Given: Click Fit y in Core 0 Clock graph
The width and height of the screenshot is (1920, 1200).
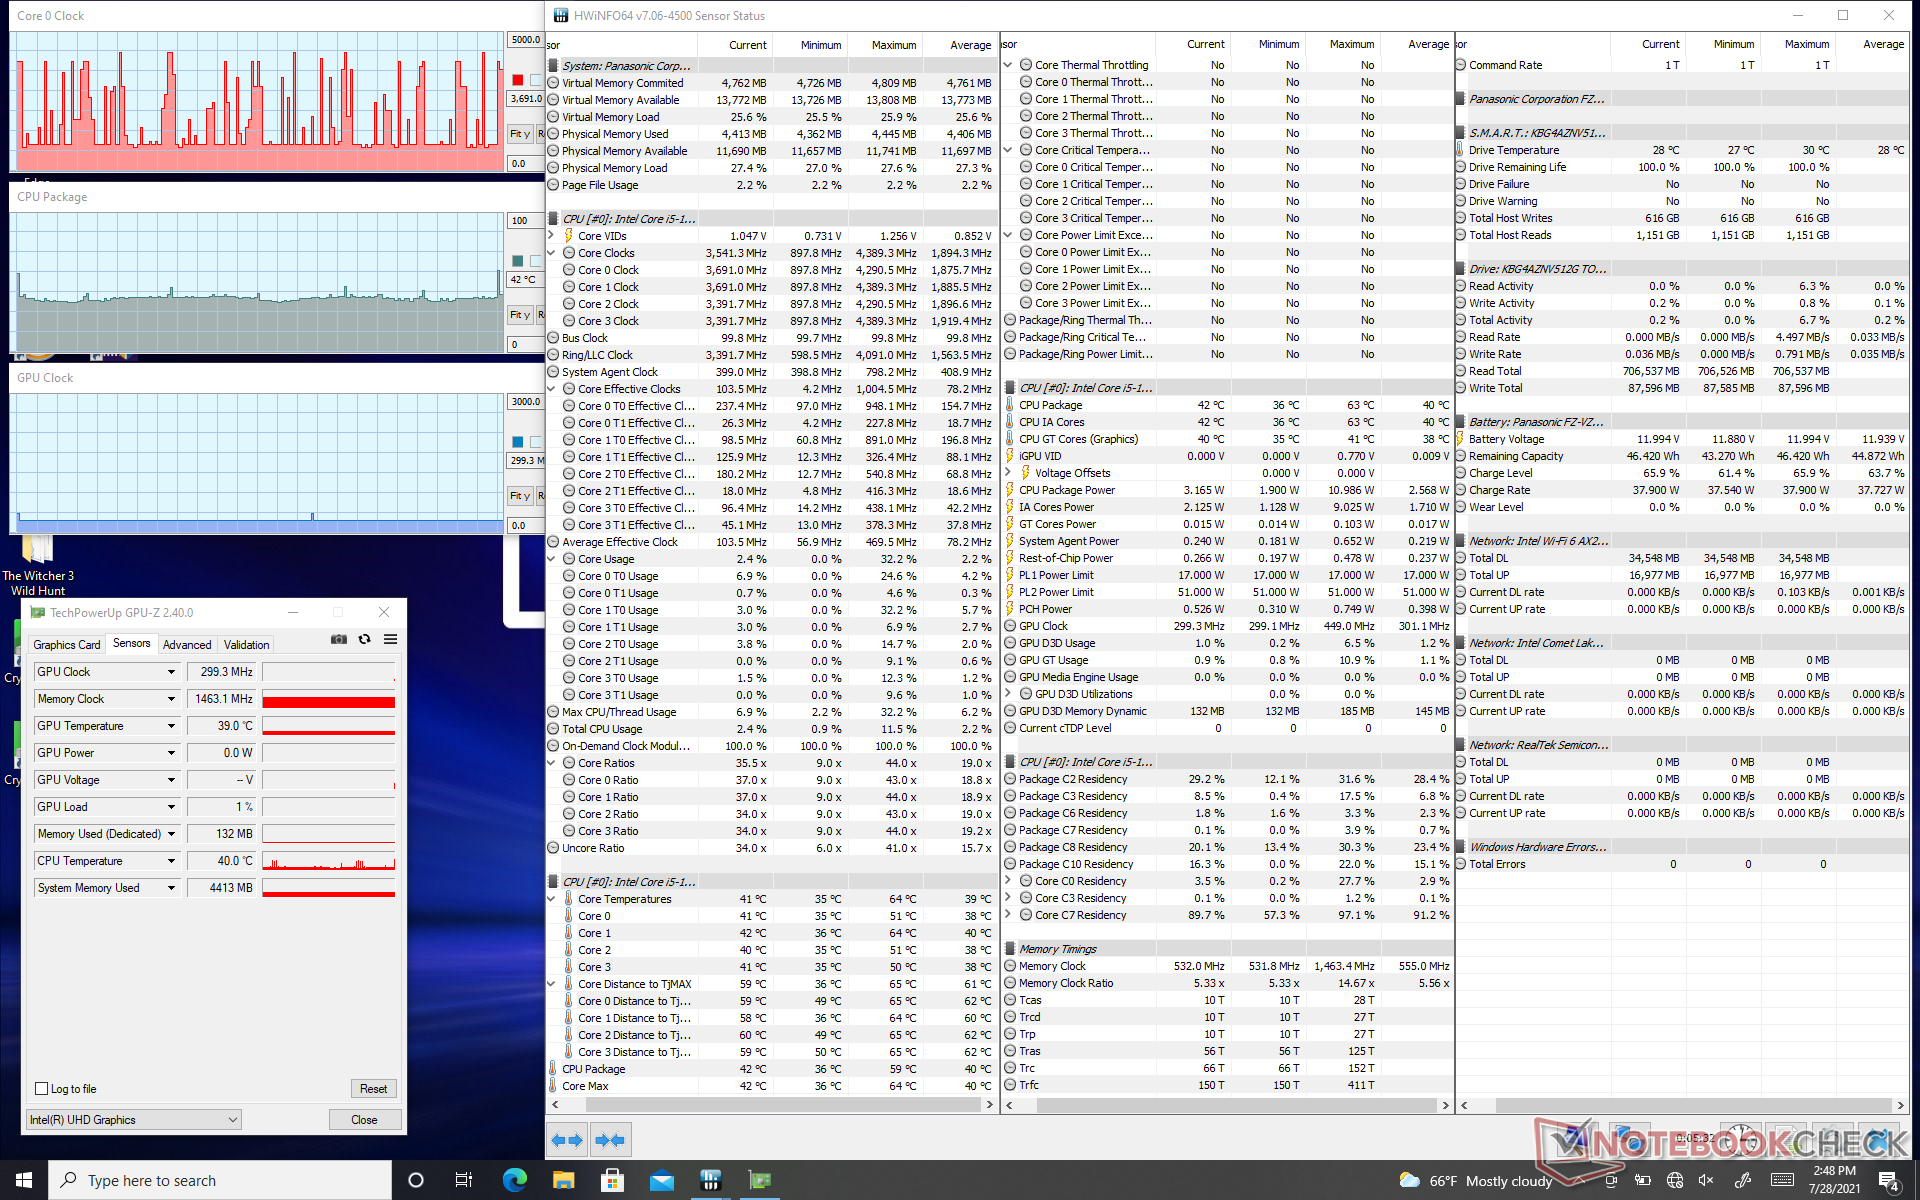Looking at the screenshot, I should click(520, 134).
